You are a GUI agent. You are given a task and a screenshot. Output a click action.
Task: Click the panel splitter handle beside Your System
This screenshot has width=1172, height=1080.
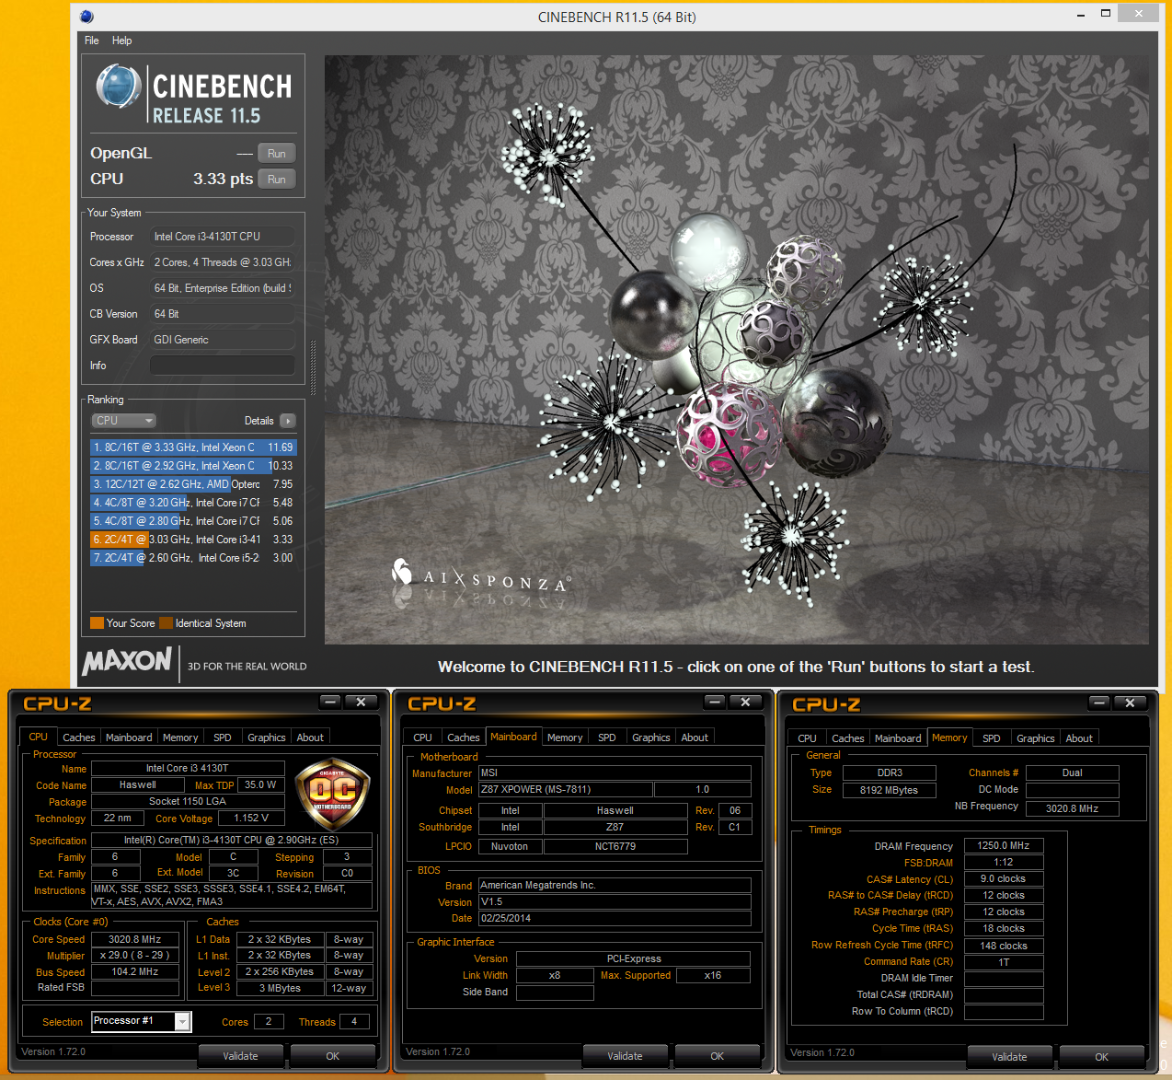click(313, 367)
